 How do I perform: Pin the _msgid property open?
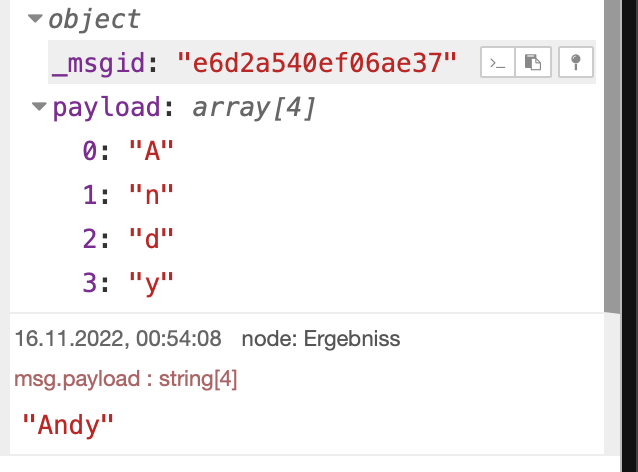coord(576,62)
